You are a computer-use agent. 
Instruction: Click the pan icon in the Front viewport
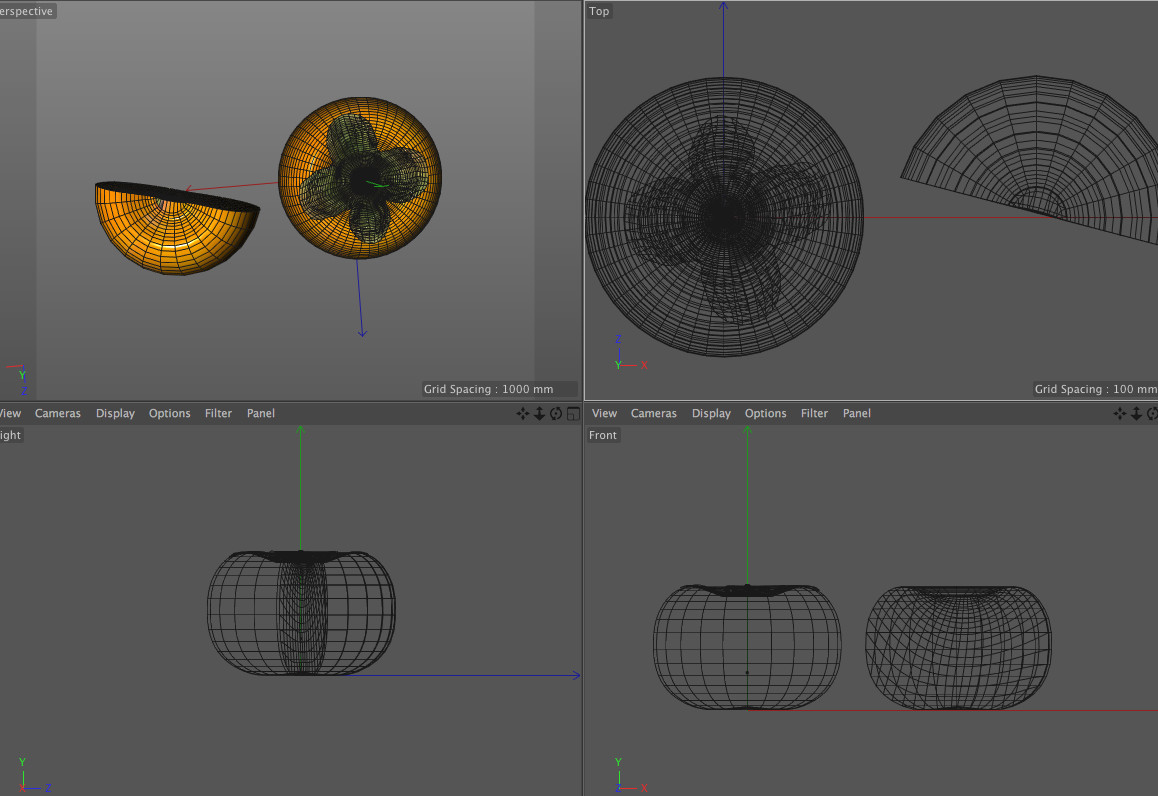click(x=1121, y=414)
